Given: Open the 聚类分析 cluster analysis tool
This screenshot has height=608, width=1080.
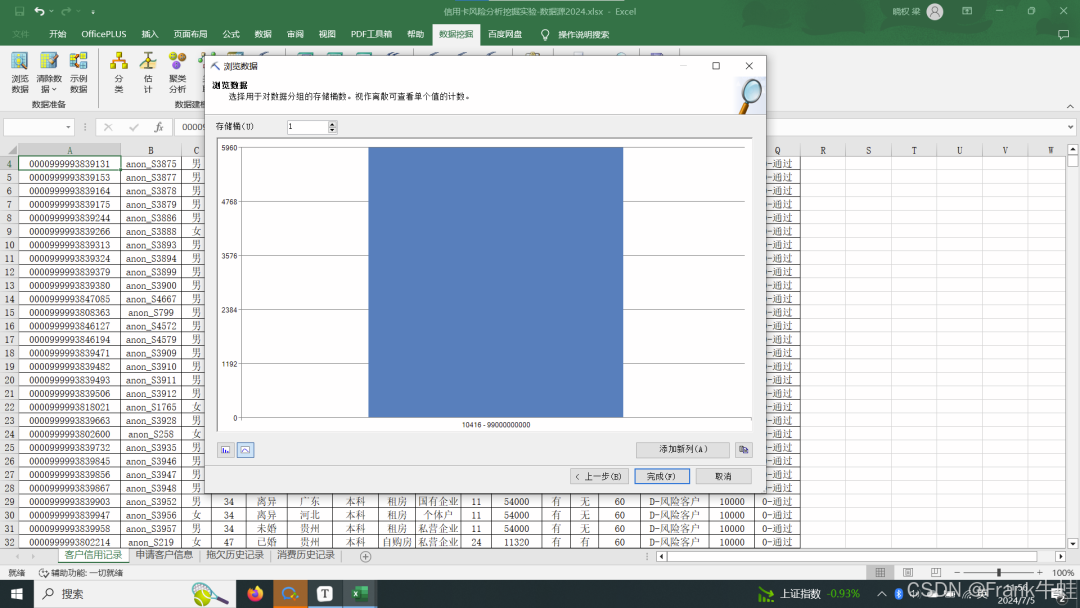Looking at the screenshot, I should point(177,71).
